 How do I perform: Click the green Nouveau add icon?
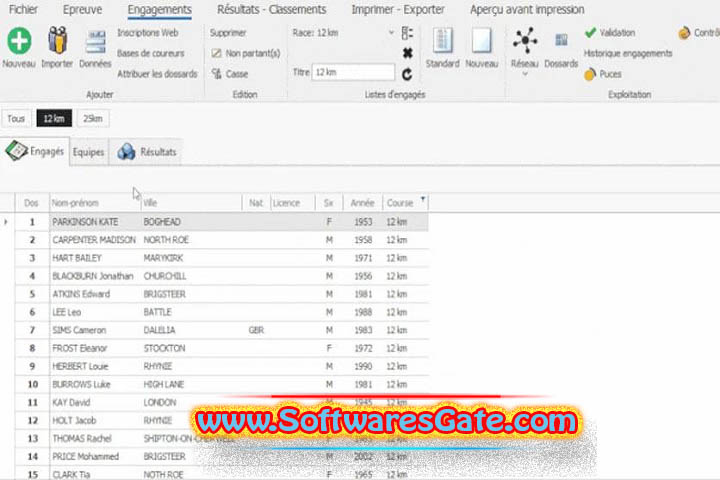coord(19,40)
